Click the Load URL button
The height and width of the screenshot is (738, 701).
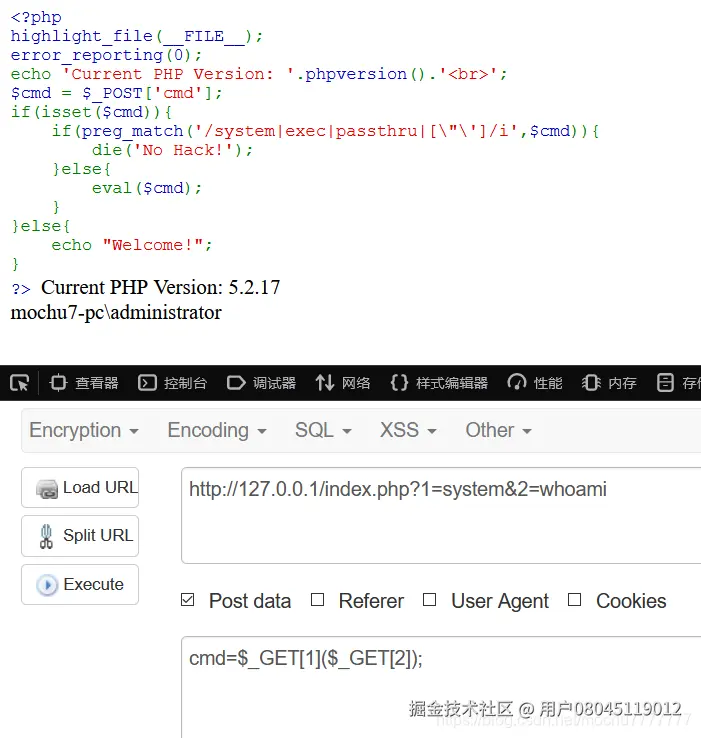point(80,488)
